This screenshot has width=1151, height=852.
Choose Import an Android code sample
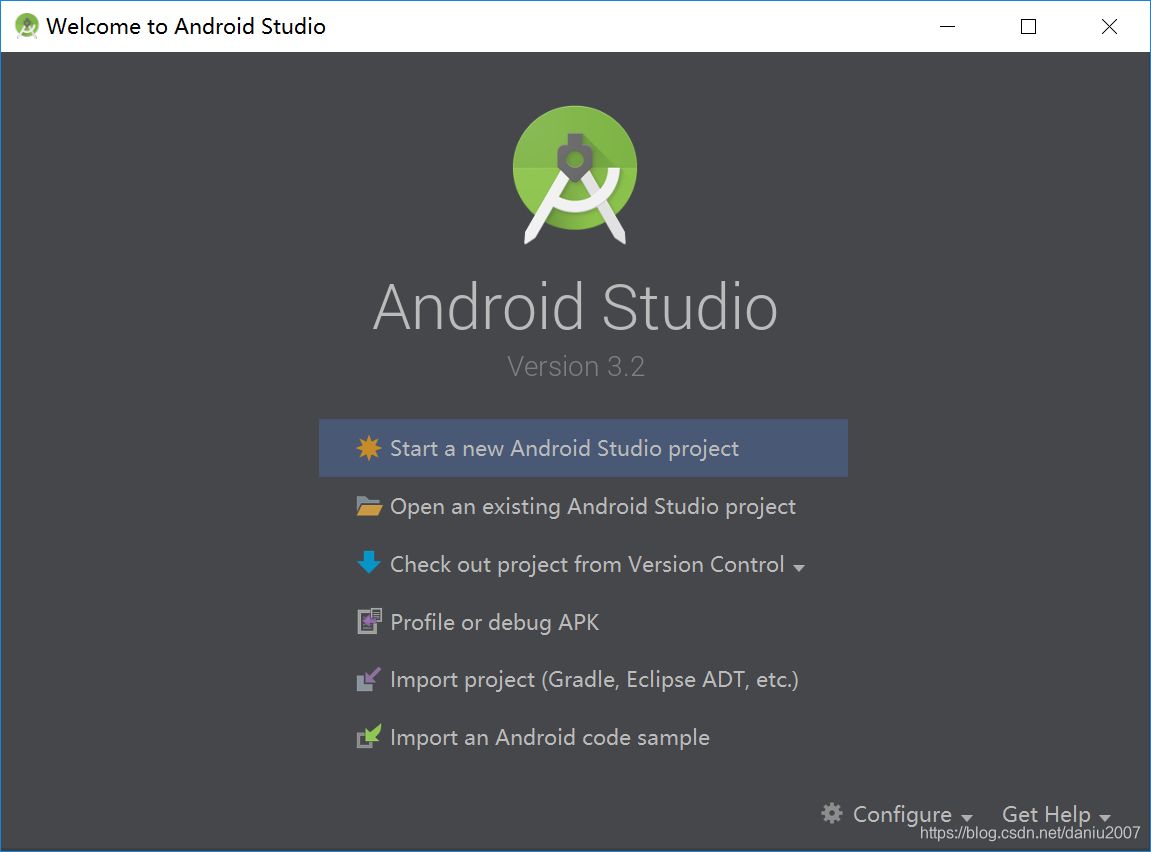(583, 738)
